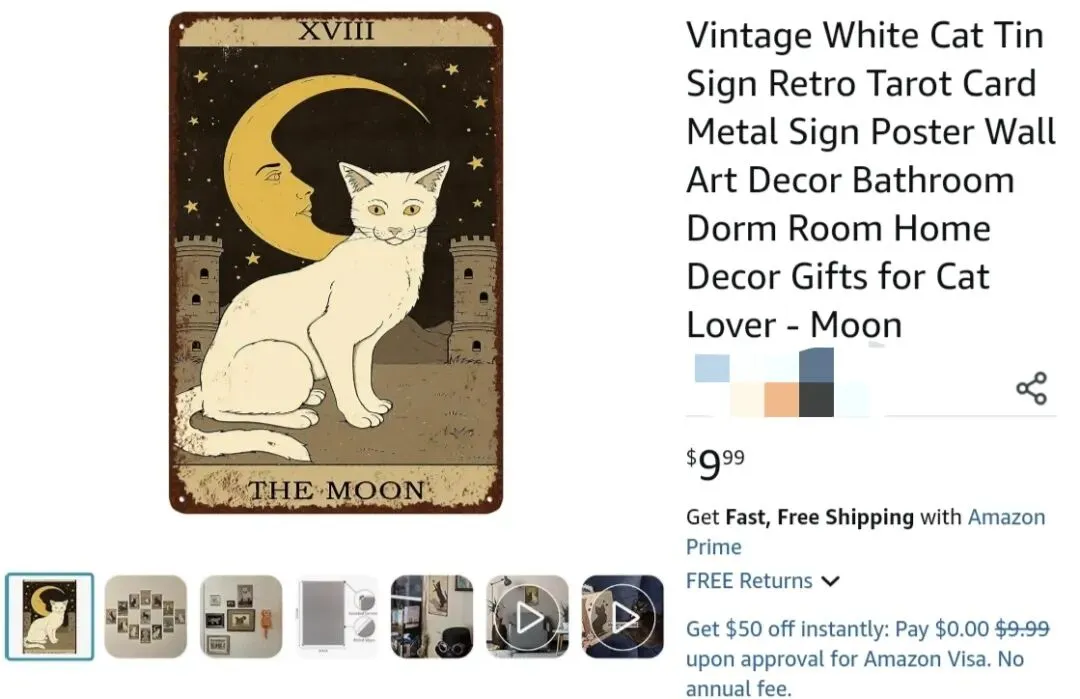Show the framed wall art thumbnail with orange cat
The width and height of the screenshot is (1080, 699).
coord(241,617)
